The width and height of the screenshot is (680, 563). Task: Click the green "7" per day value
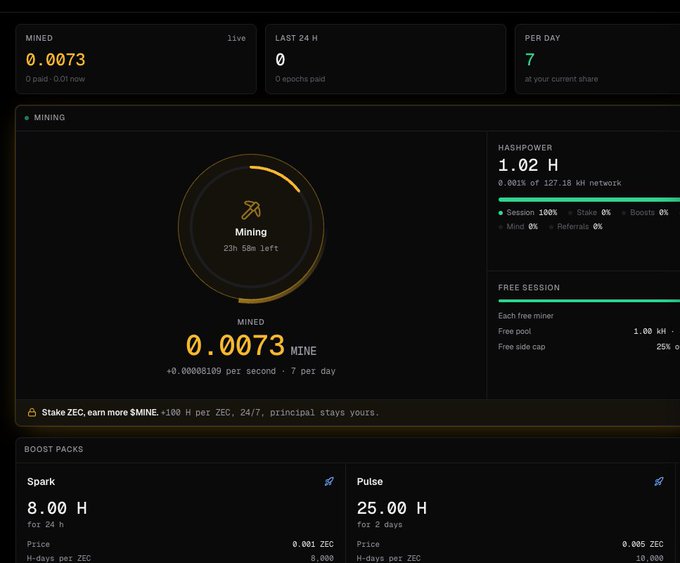point(530,59)
